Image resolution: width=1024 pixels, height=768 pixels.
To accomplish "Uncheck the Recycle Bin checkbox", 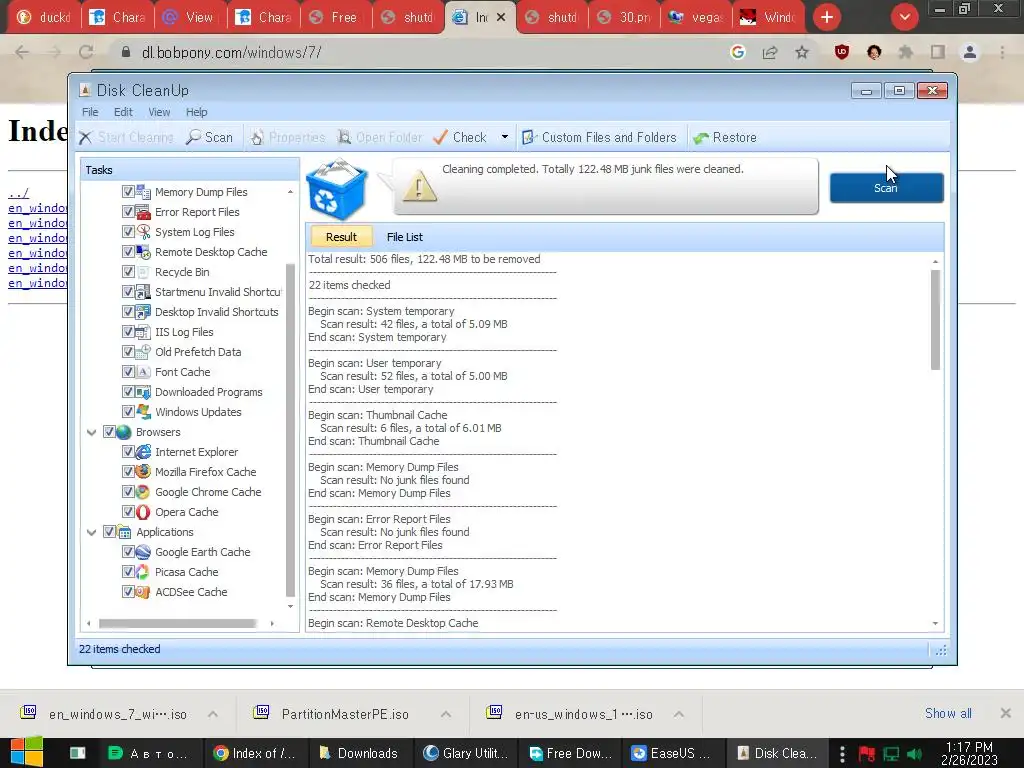I will (x=128, y=272).
